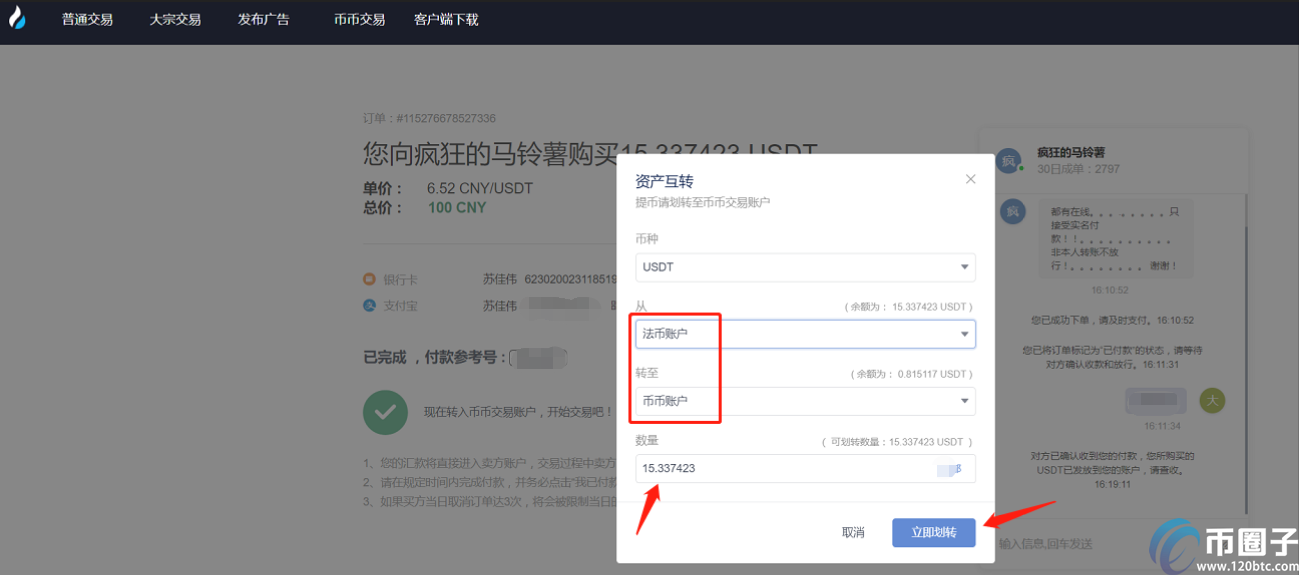Click the seller avatar beside 疯狂的马铃薯
The image size is (1299, 575).
click(1008, 160)
